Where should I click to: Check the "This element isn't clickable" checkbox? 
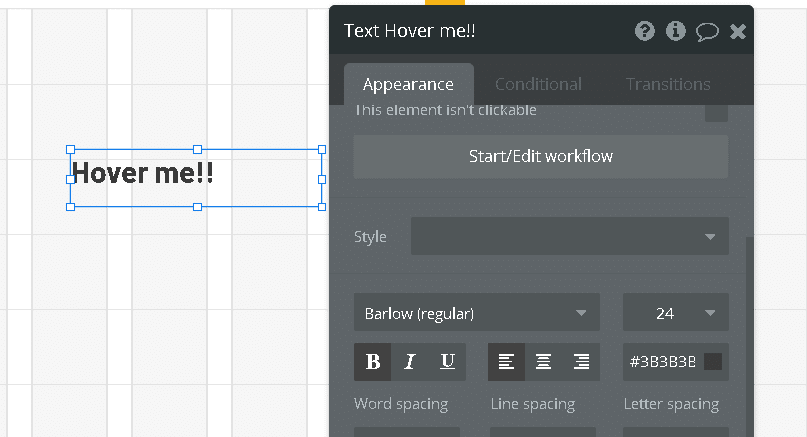point(716,111)
